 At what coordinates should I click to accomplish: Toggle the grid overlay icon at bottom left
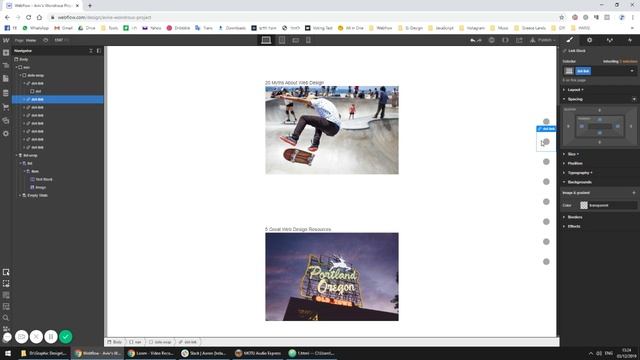pos(6,295)
